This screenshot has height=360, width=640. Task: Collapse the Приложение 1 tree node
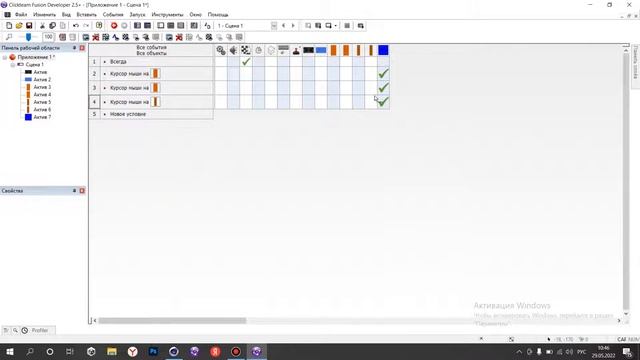pos(5,57)
